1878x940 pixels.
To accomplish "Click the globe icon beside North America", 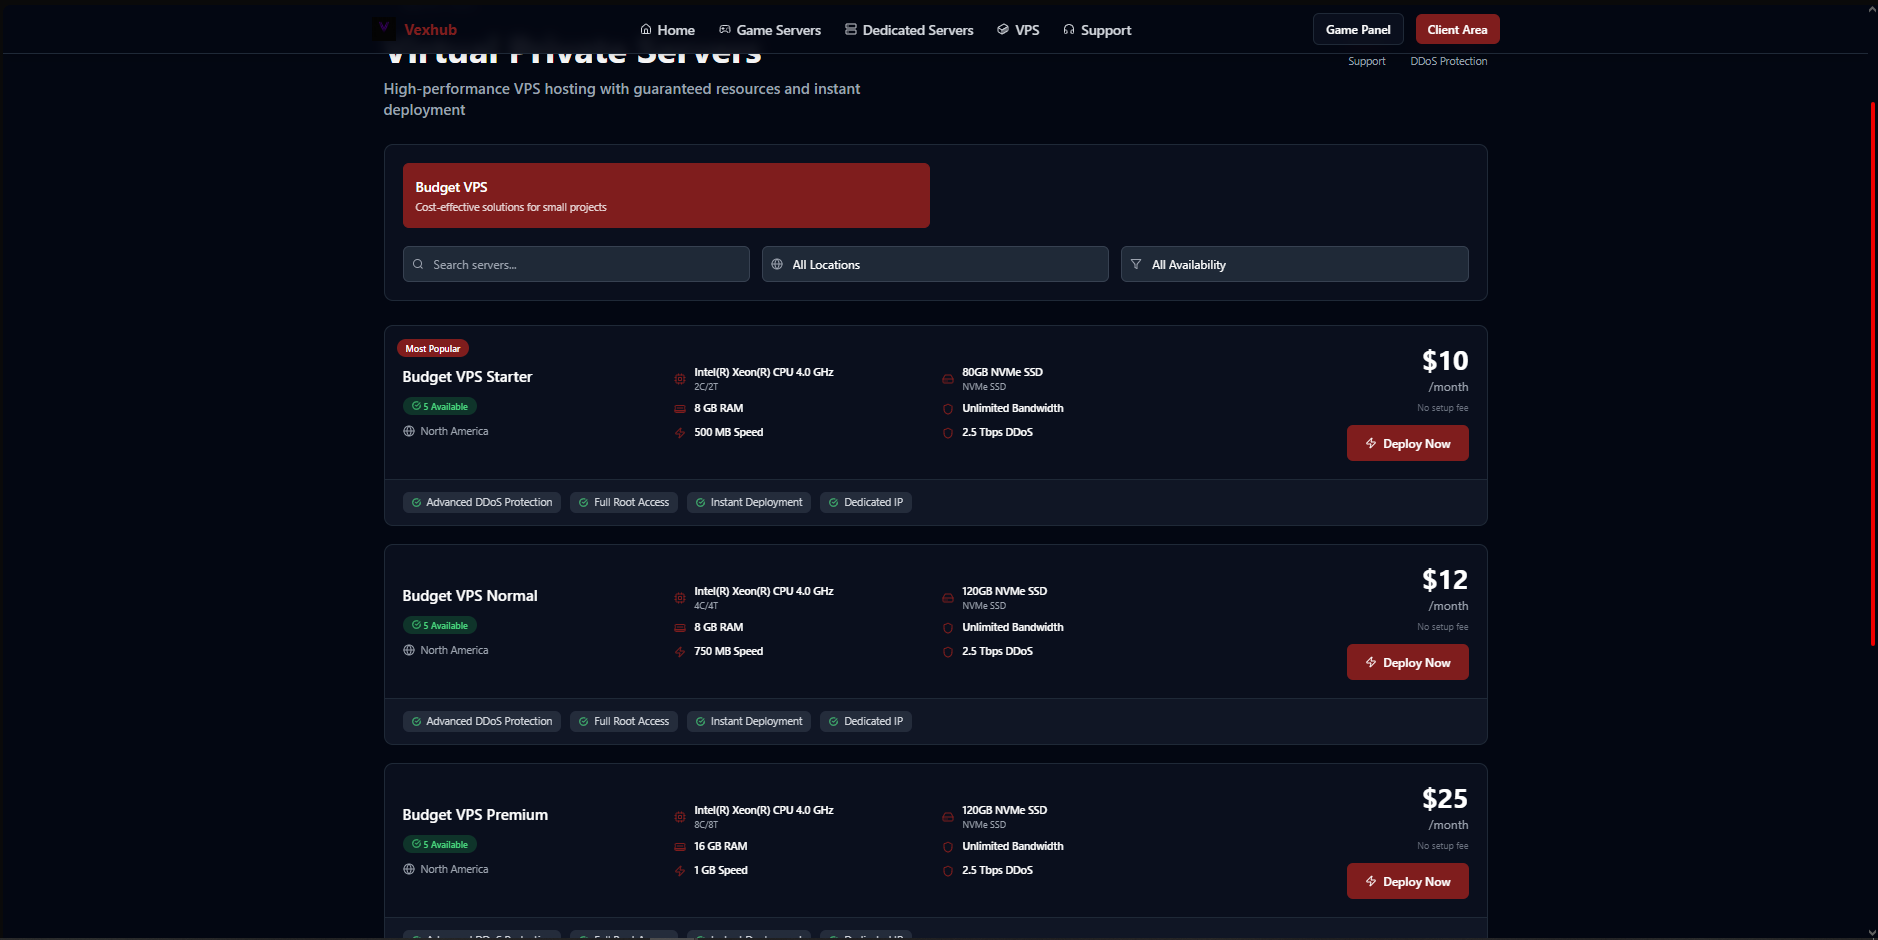I will coord(408,431).
